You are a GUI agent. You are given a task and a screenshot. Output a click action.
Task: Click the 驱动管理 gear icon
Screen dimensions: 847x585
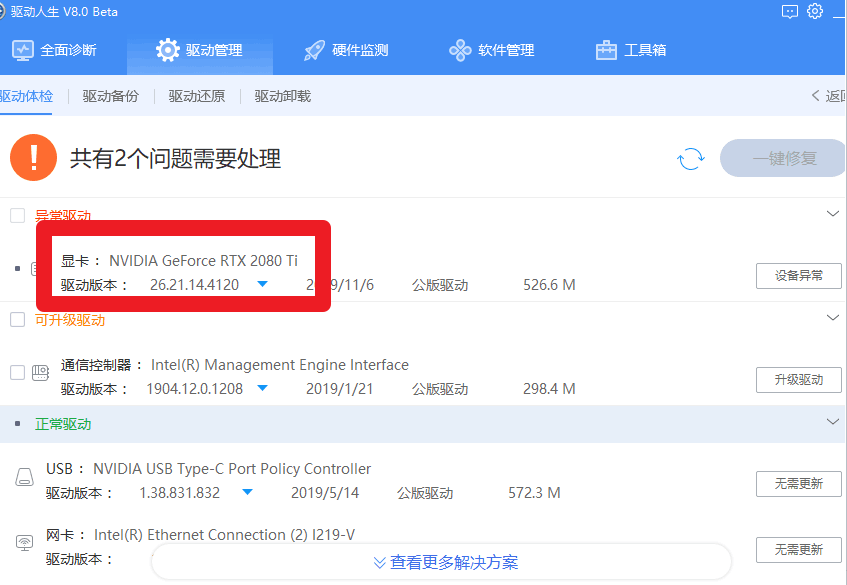[167, 50]
